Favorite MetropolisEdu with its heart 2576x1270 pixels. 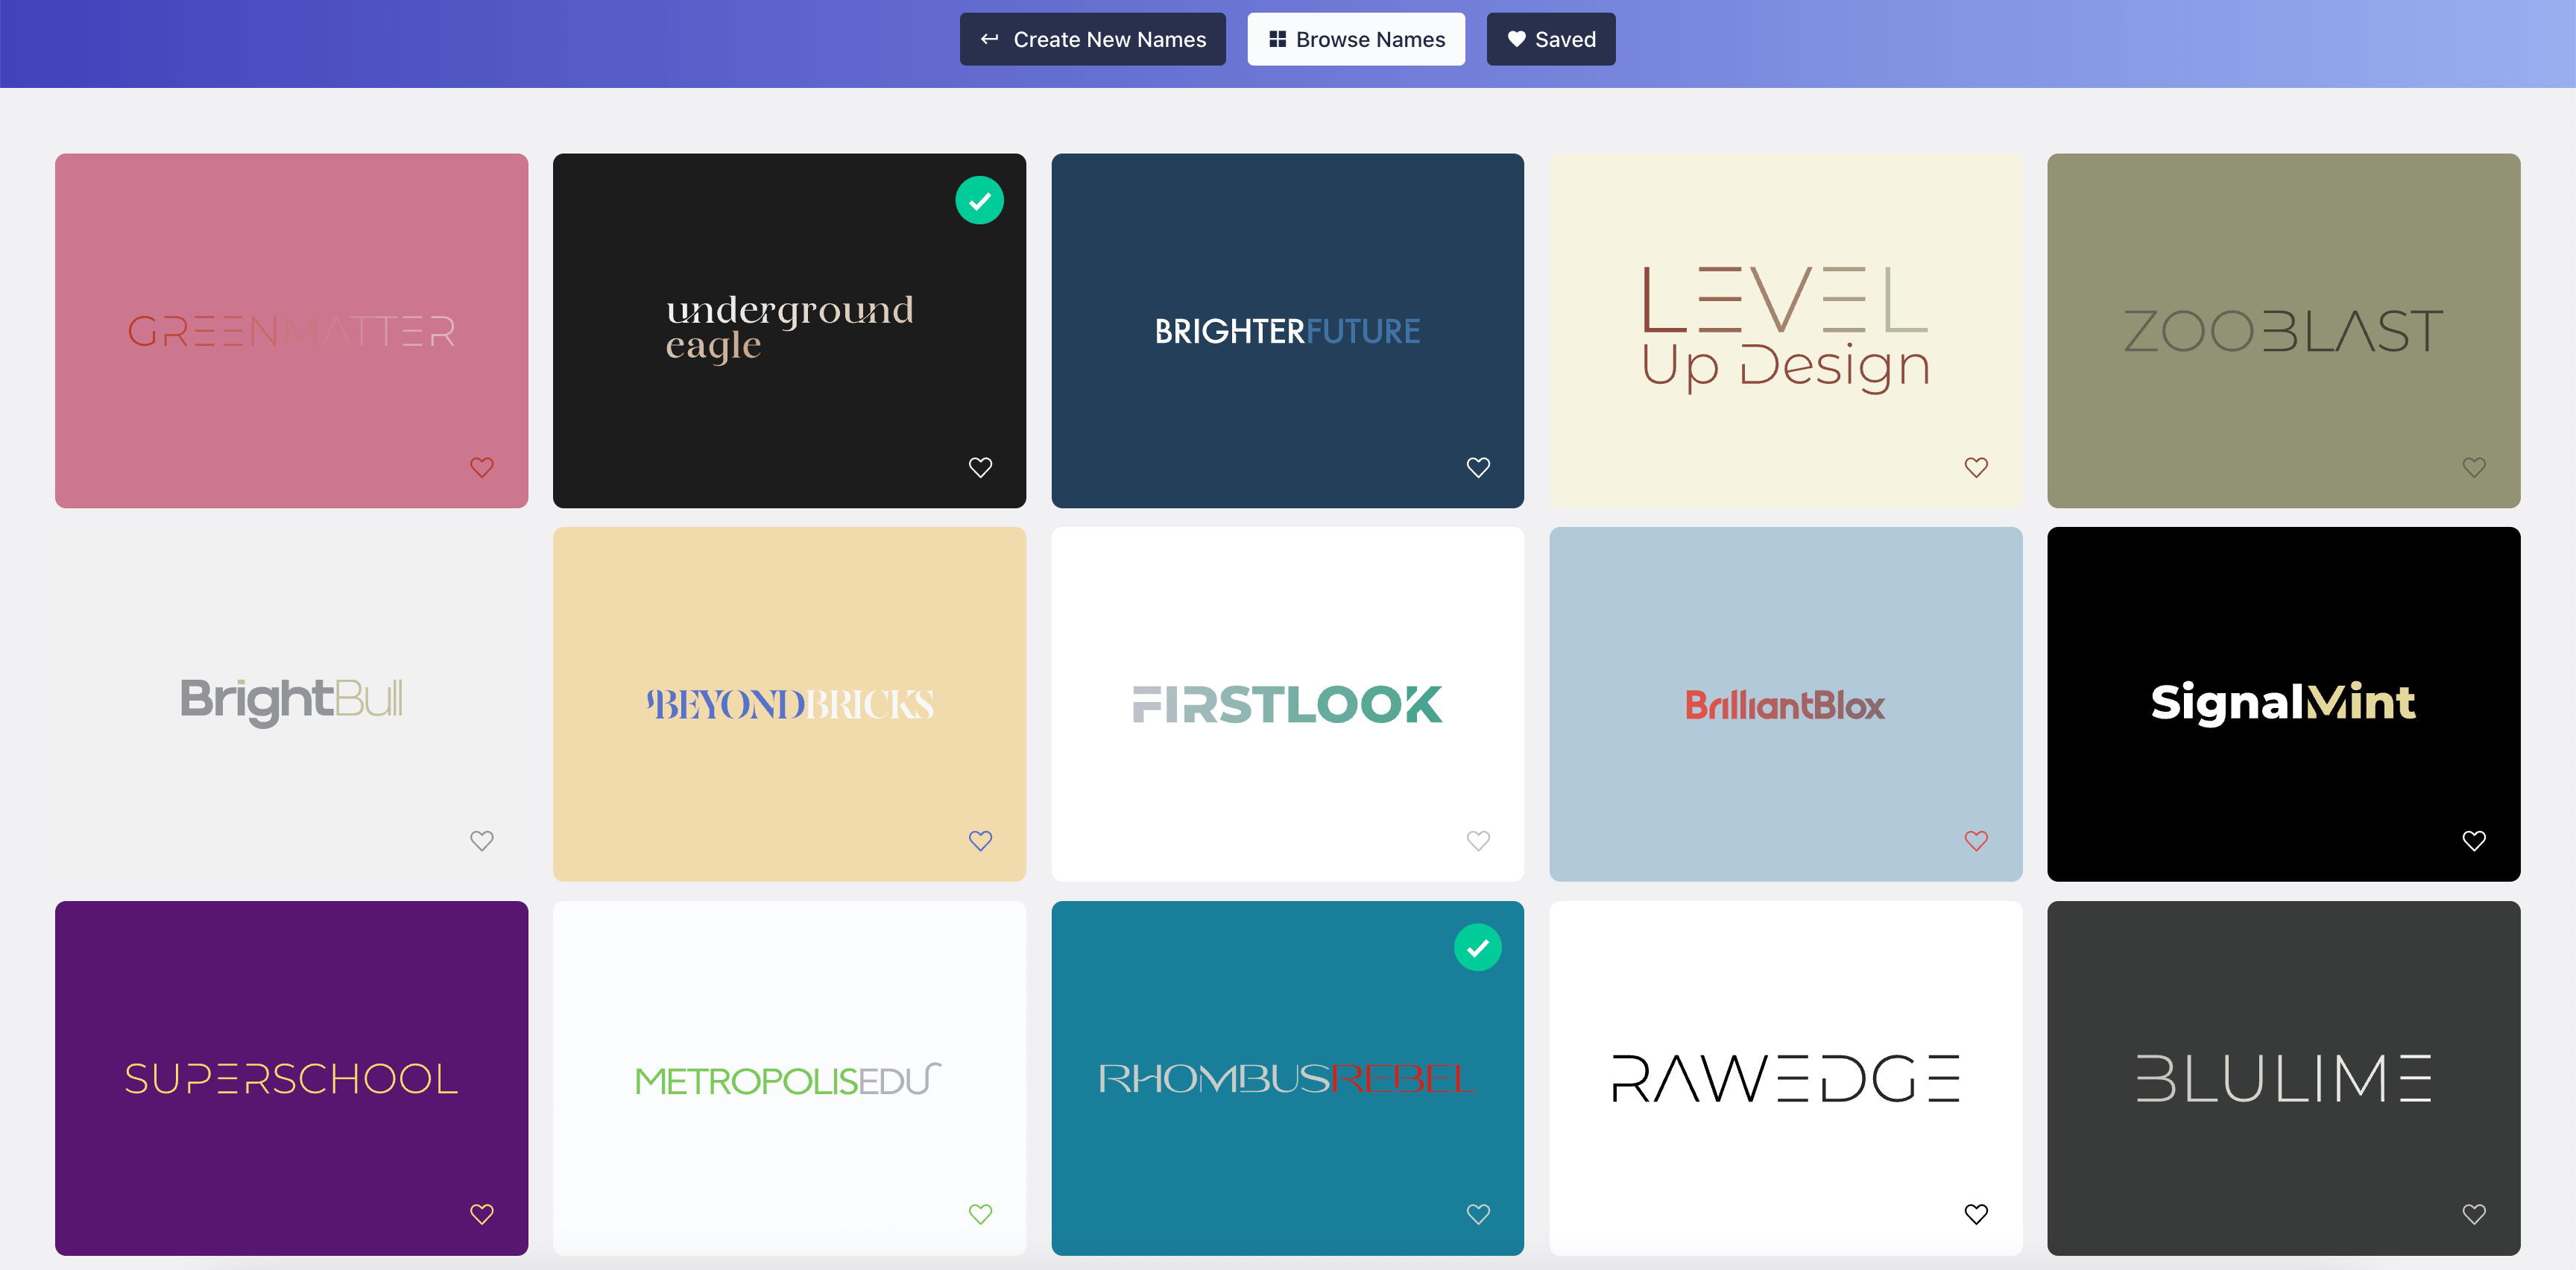click(980, 1214)
